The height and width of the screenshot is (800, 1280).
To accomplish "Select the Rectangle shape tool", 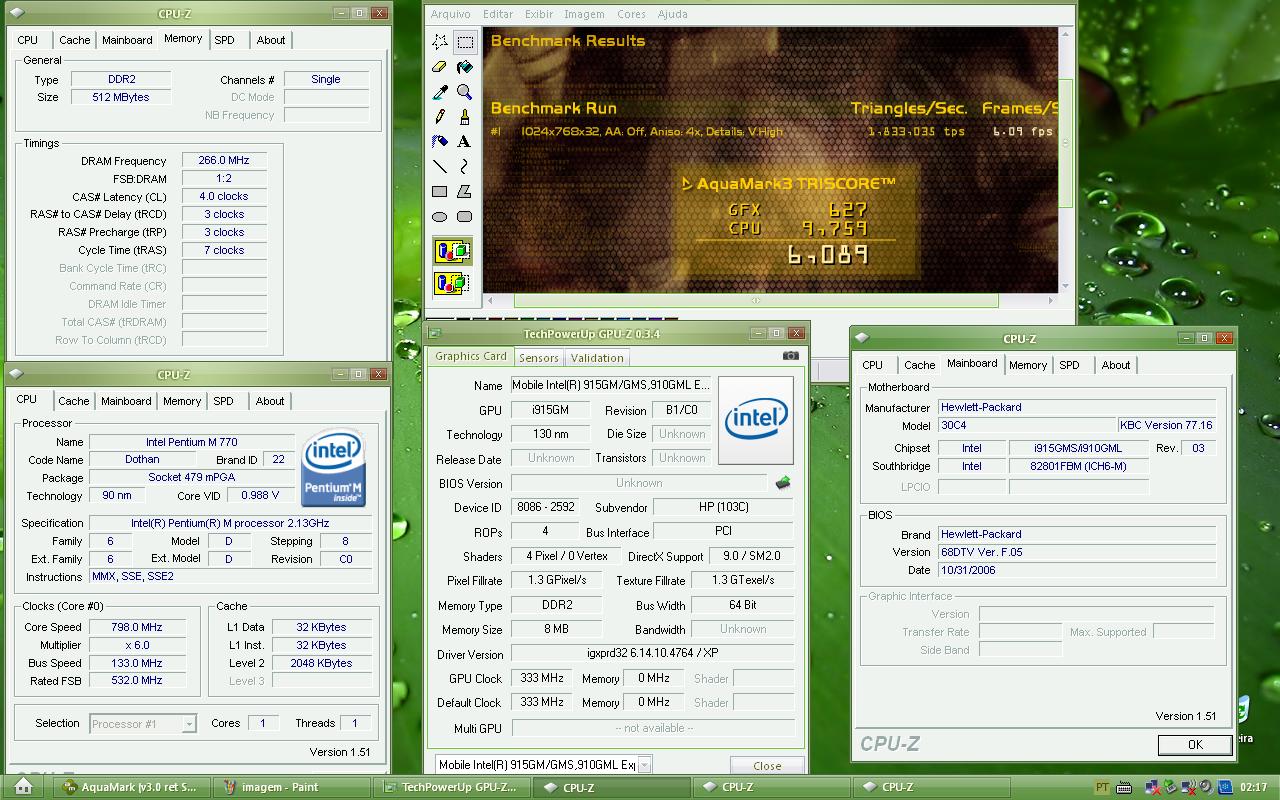I will click(440, 191).
